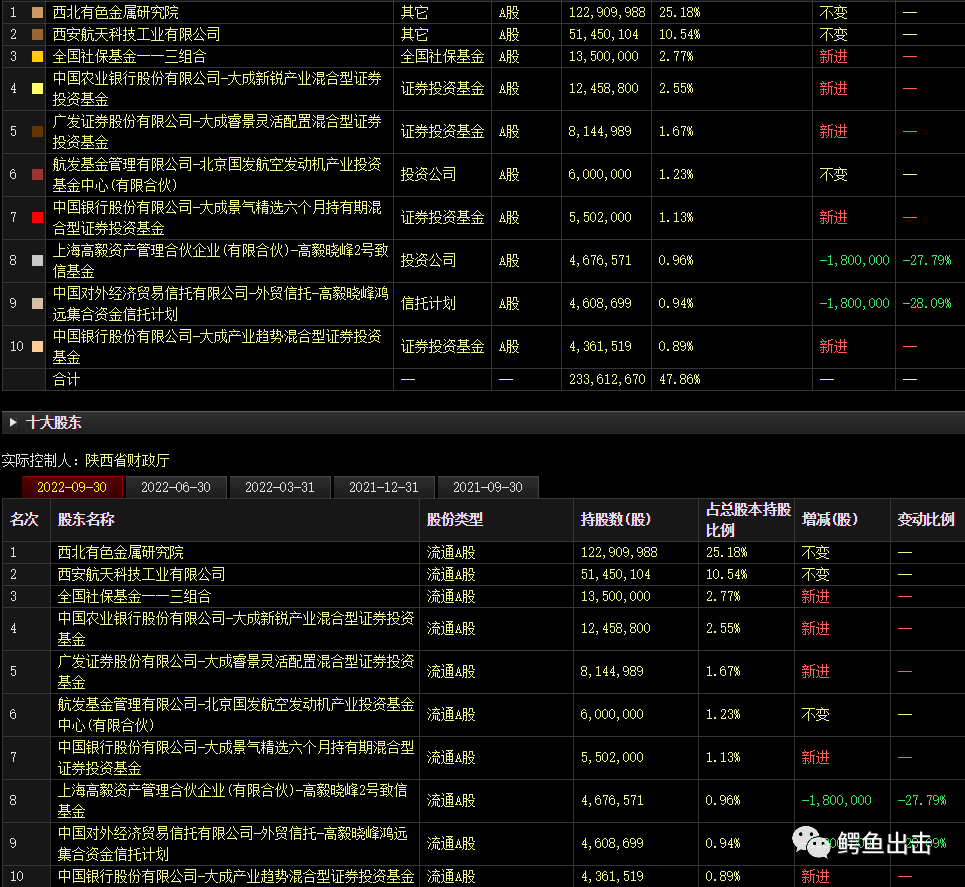Viewport: 965px width, 887px height.
Task: Click 6,000,000 in the lower table
Action: pyautogui.click(x=612, y=715)
